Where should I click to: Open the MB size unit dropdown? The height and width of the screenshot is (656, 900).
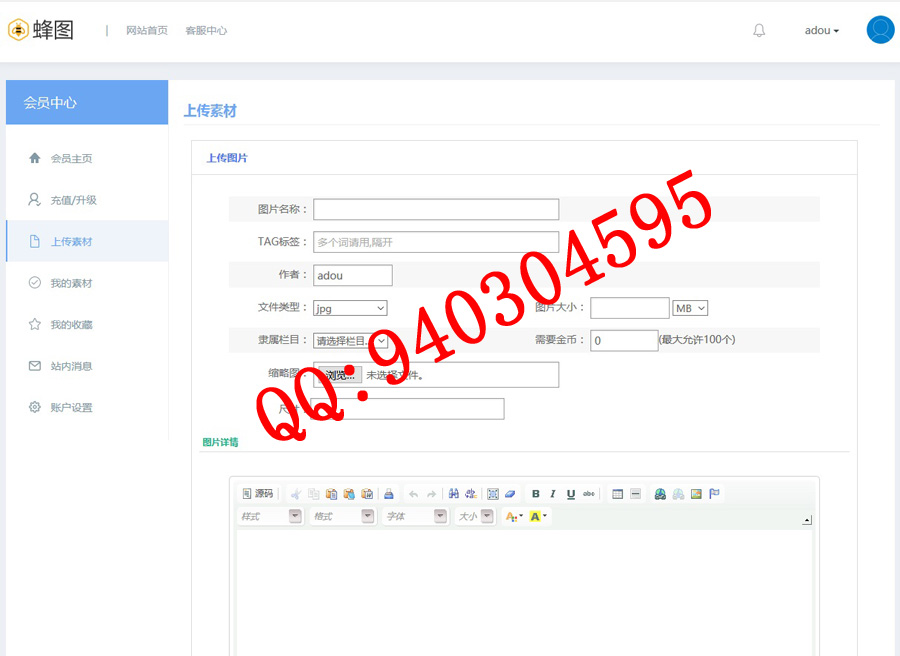click(x=691, y=308)
